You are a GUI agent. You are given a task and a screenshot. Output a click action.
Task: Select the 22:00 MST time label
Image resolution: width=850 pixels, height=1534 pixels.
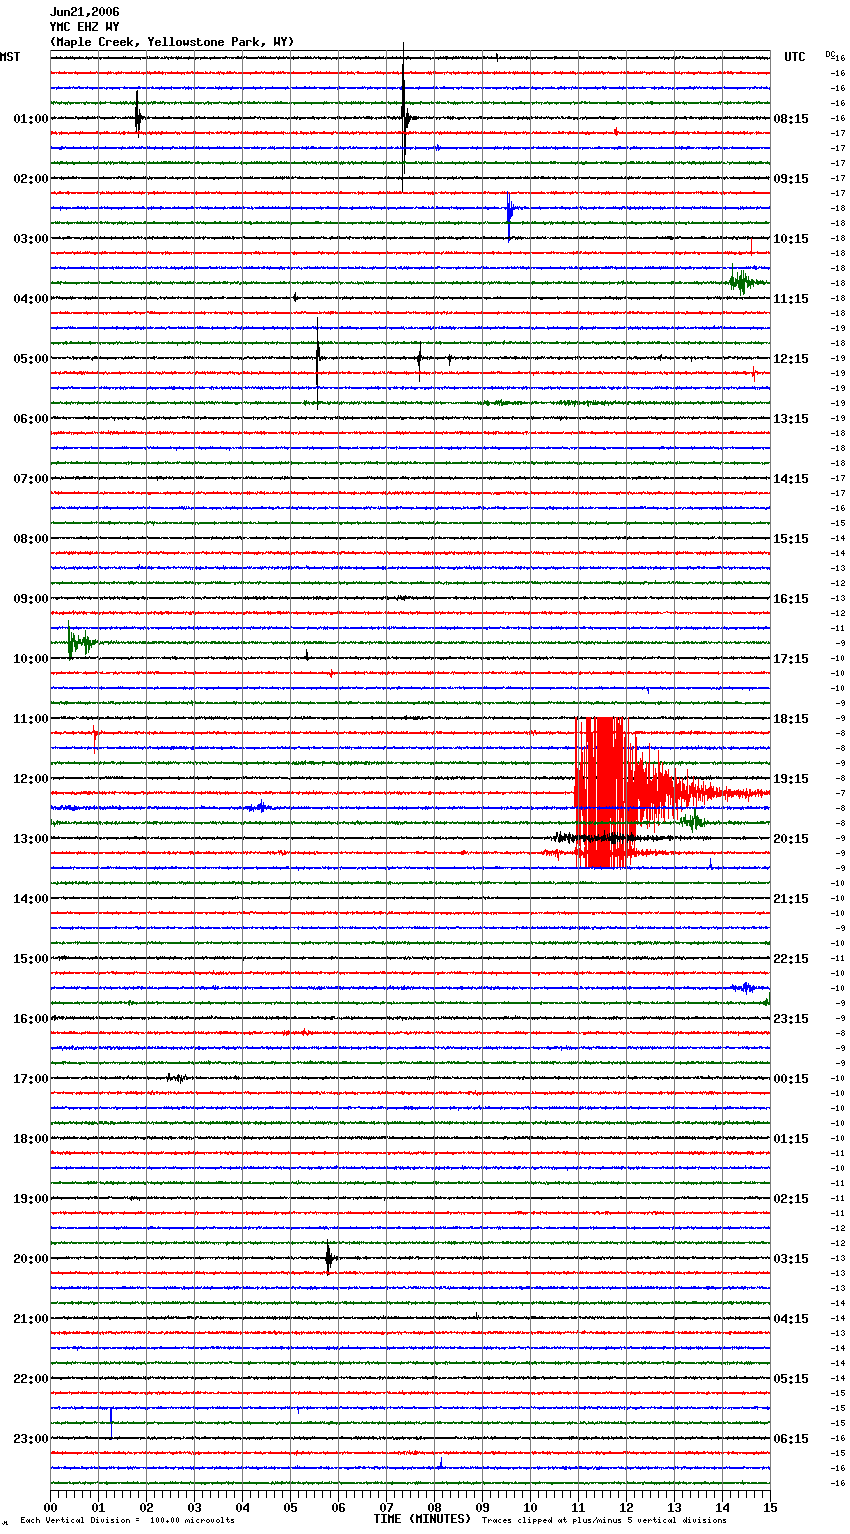click(x=31, y=1379)
